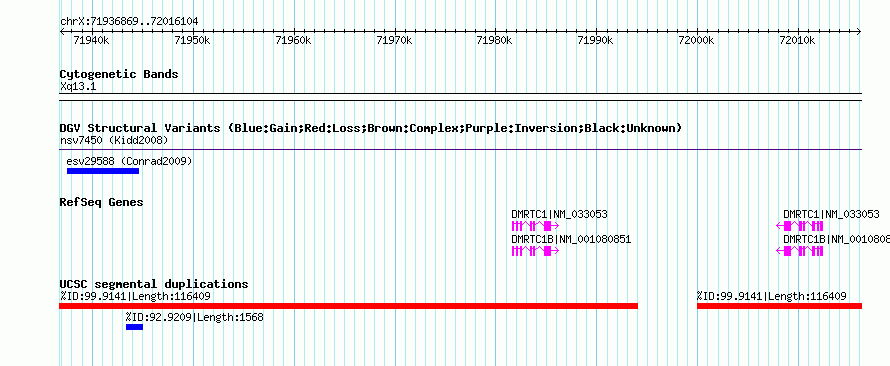Open the nsv7450 (Kidd2008) variant label
This screenshot has width=890, height=366.
[x=114, y=140]
